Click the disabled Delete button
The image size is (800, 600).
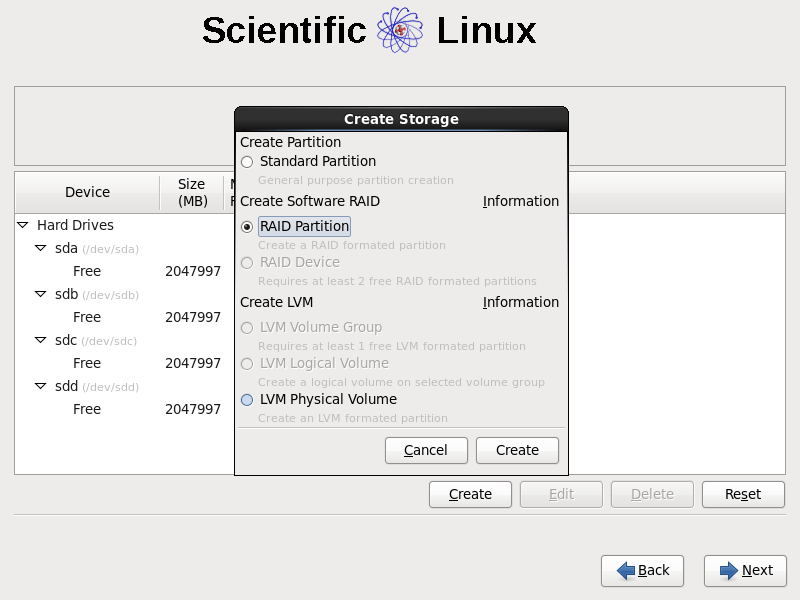point(652,494)
